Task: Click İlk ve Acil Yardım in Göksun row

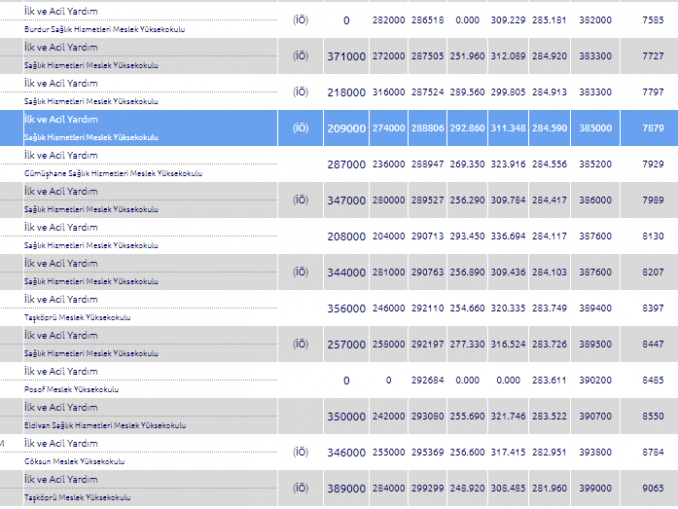Action: coord(61,443)
